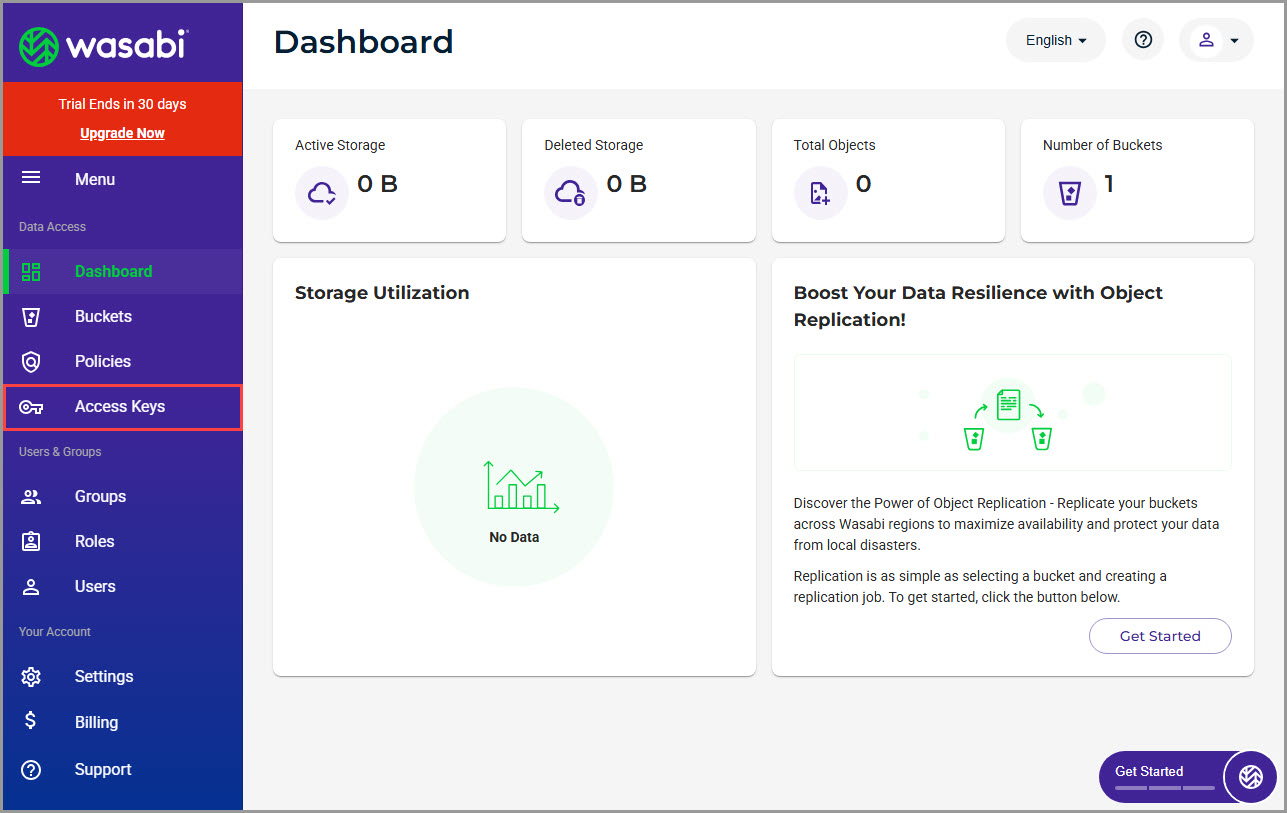
Task: Click the Policies shield icon
Action: pyautogui.click(x=31, y=362)
